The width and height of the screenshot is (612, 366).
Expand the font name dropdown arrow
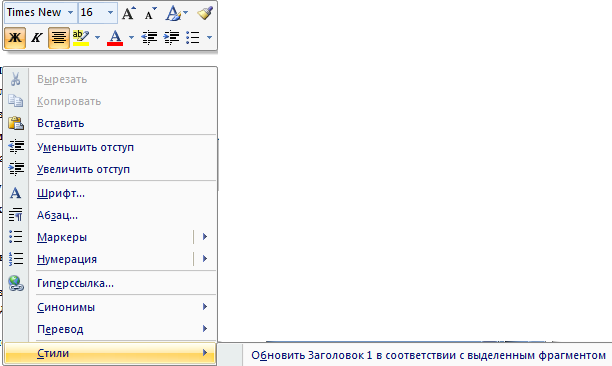pyautogui.click(x=71, y=12)
